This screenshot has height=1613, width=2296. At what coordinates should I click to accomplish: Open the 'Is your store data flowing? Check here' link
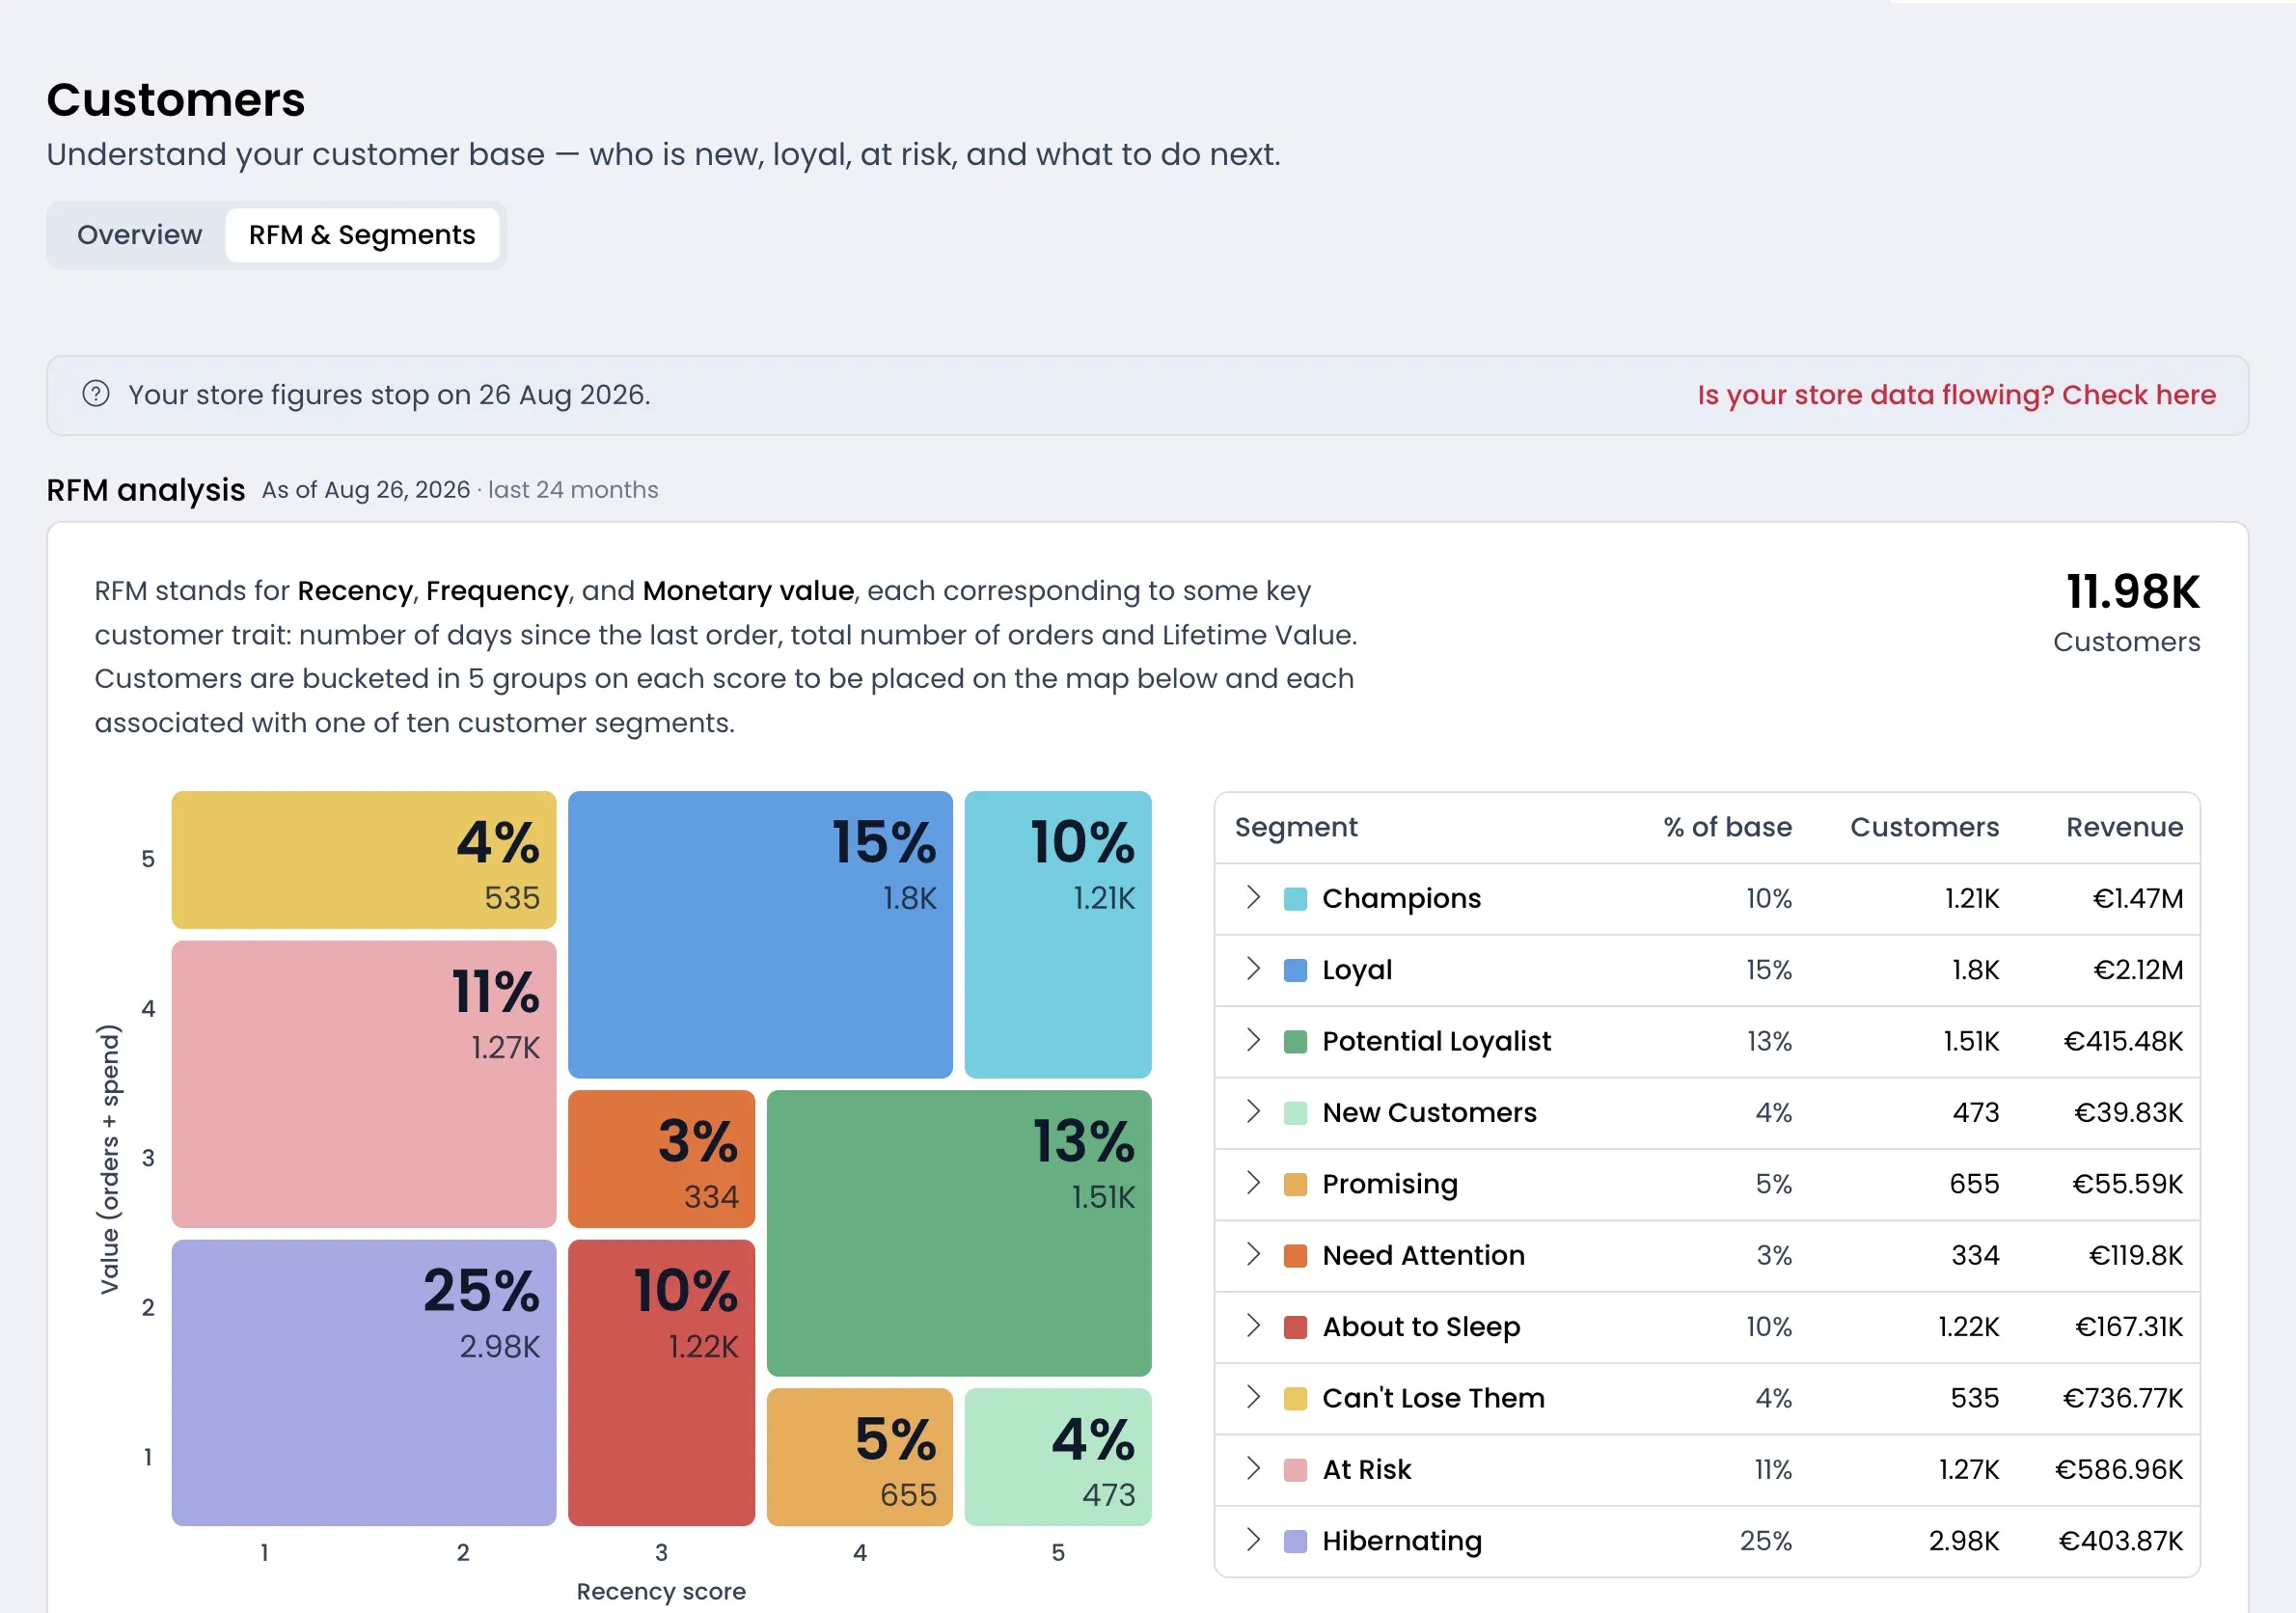point(1956,395)
